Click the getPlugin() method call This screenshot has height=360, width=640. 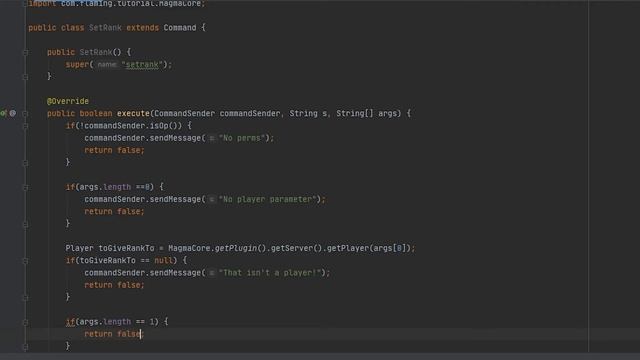pyautogui.click(x=240, y=248)
